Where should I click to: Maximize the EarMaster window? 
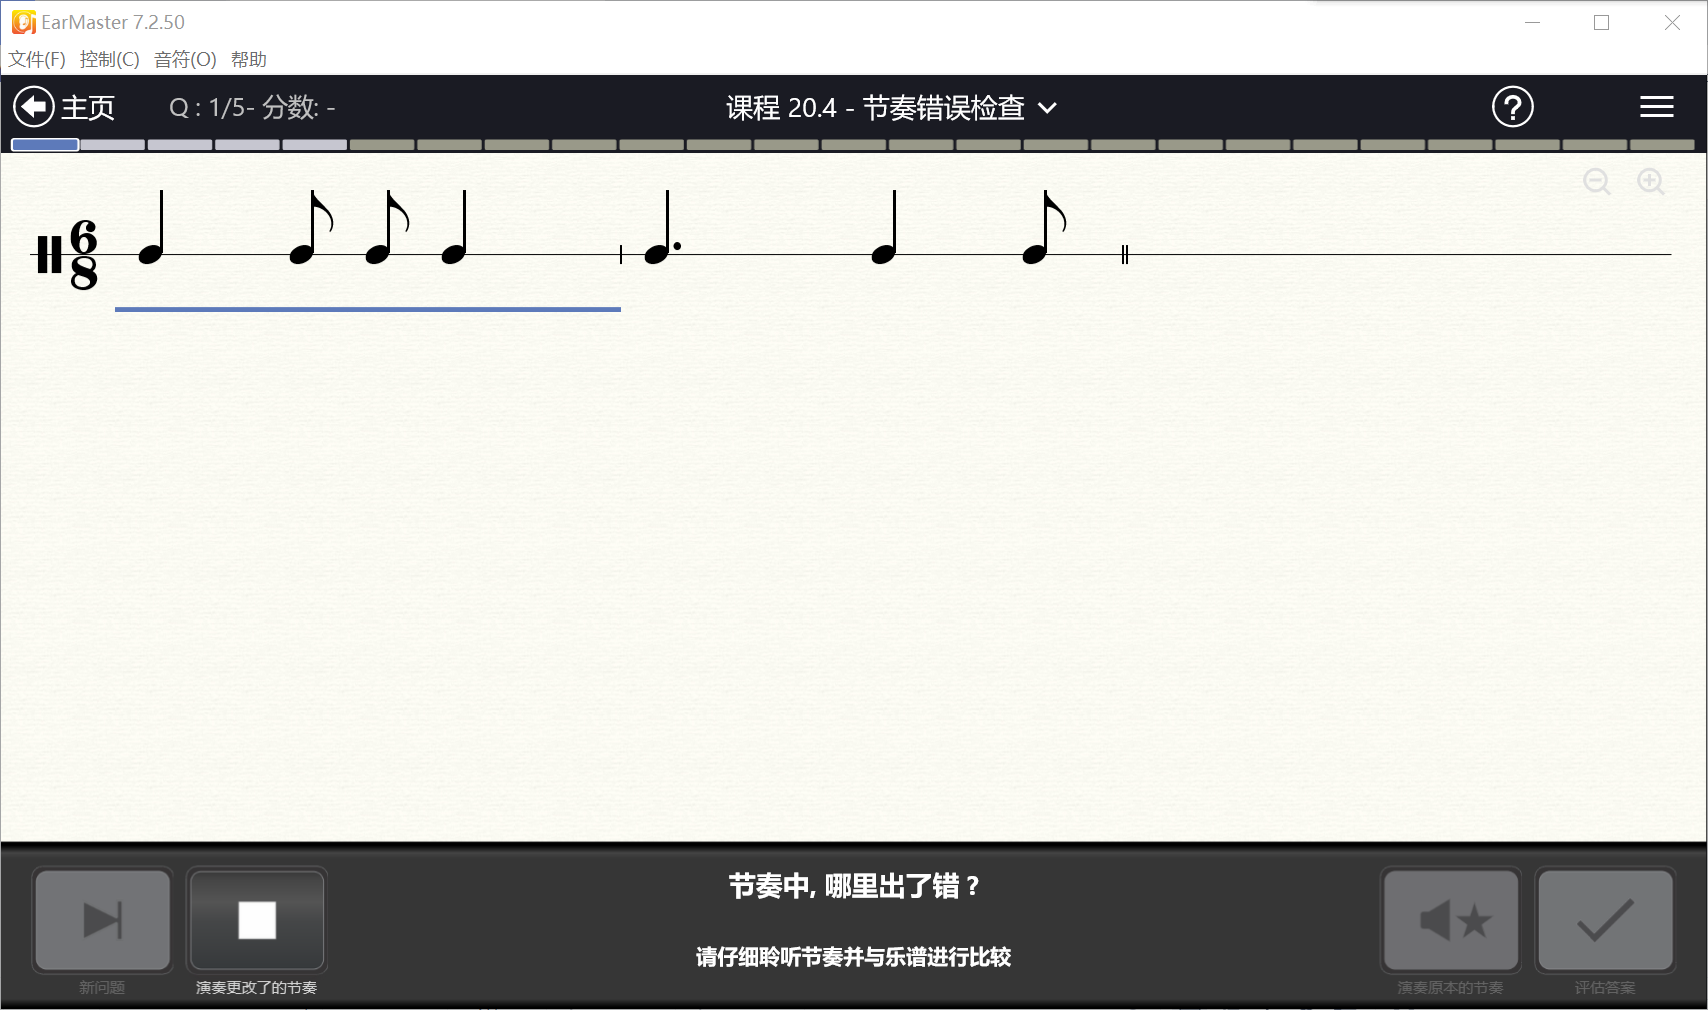tap(1601, 22)
